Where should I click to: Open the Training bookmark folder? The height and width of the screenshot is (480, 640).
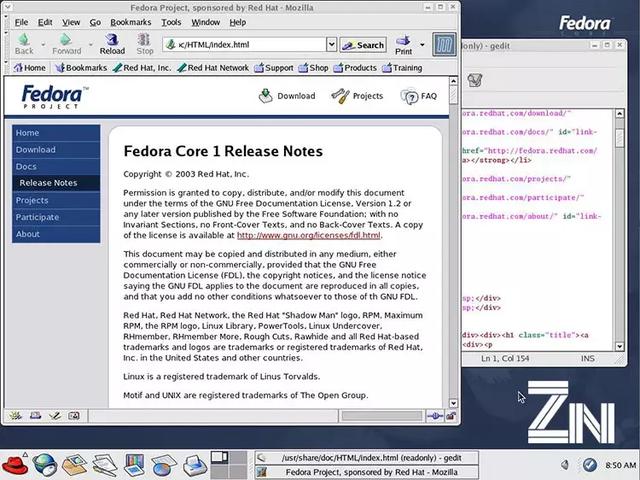[x=402, y=68]
